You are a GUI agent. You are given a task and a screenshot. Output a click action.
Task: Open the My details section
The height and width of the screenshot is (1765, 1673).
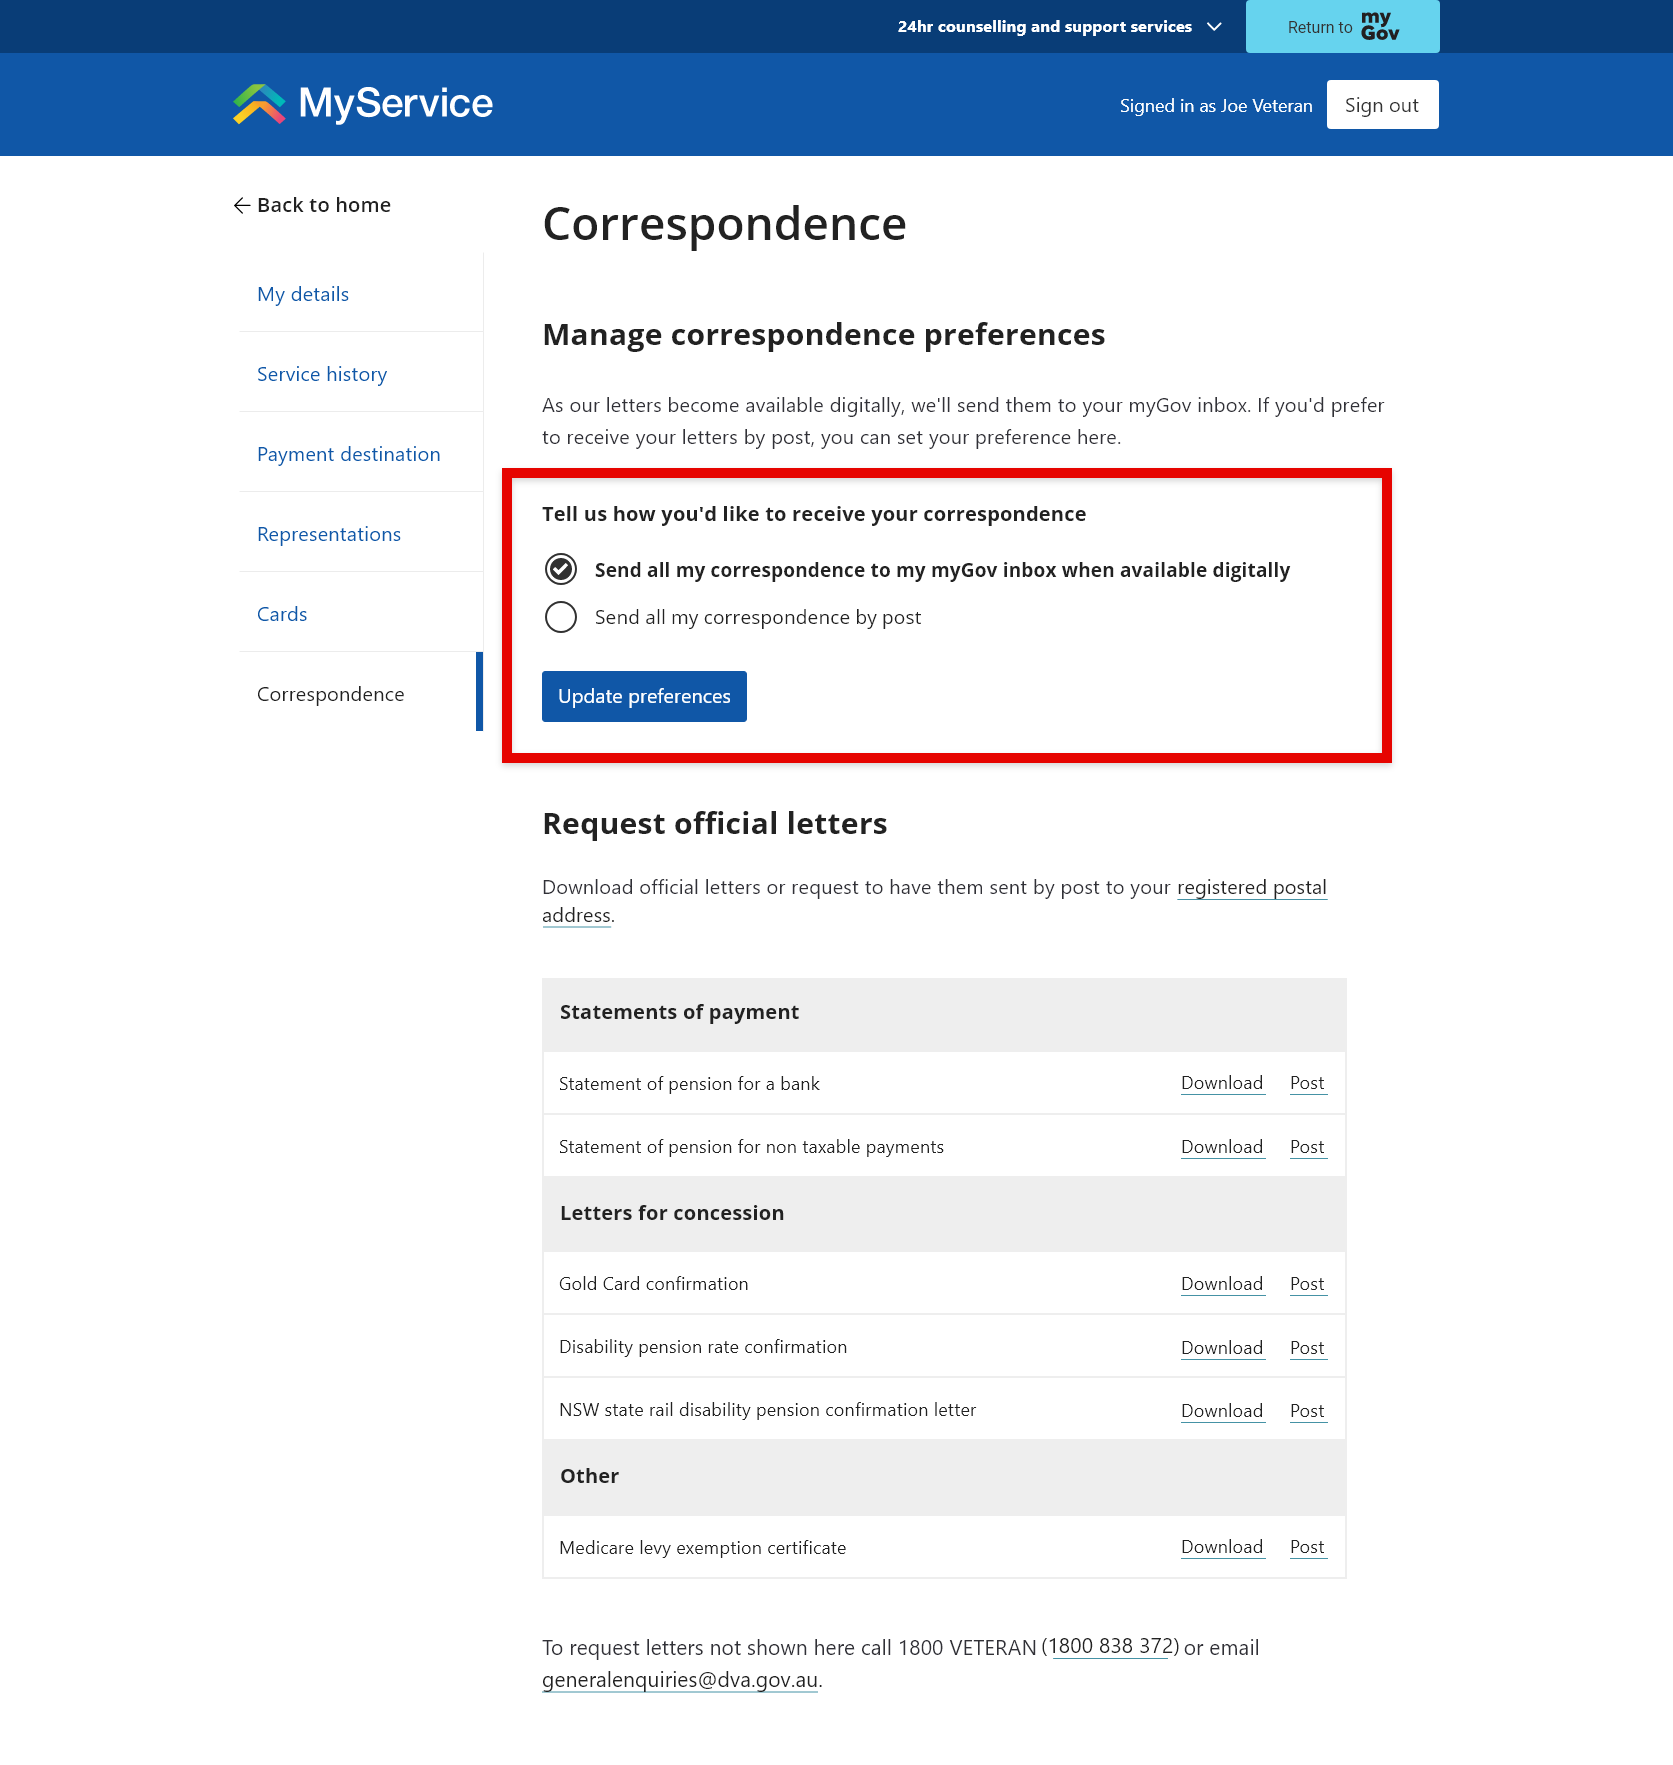tap(303, 295)
